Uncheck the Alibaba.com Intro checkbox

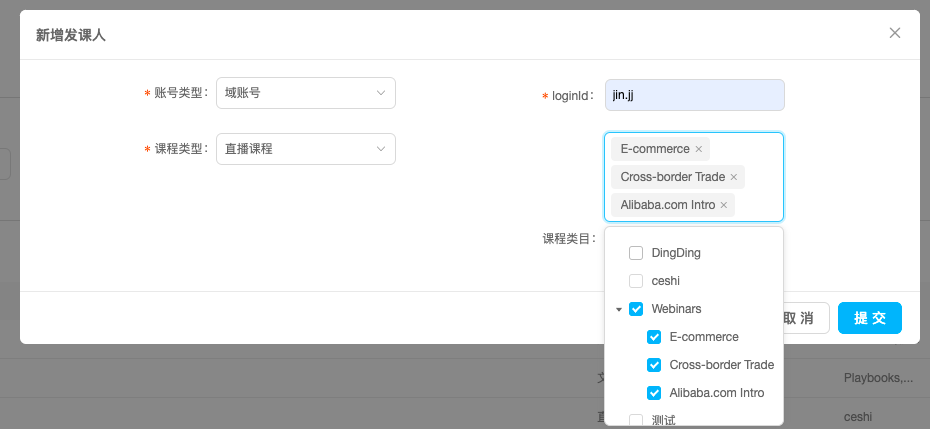[x=654, y=393]
